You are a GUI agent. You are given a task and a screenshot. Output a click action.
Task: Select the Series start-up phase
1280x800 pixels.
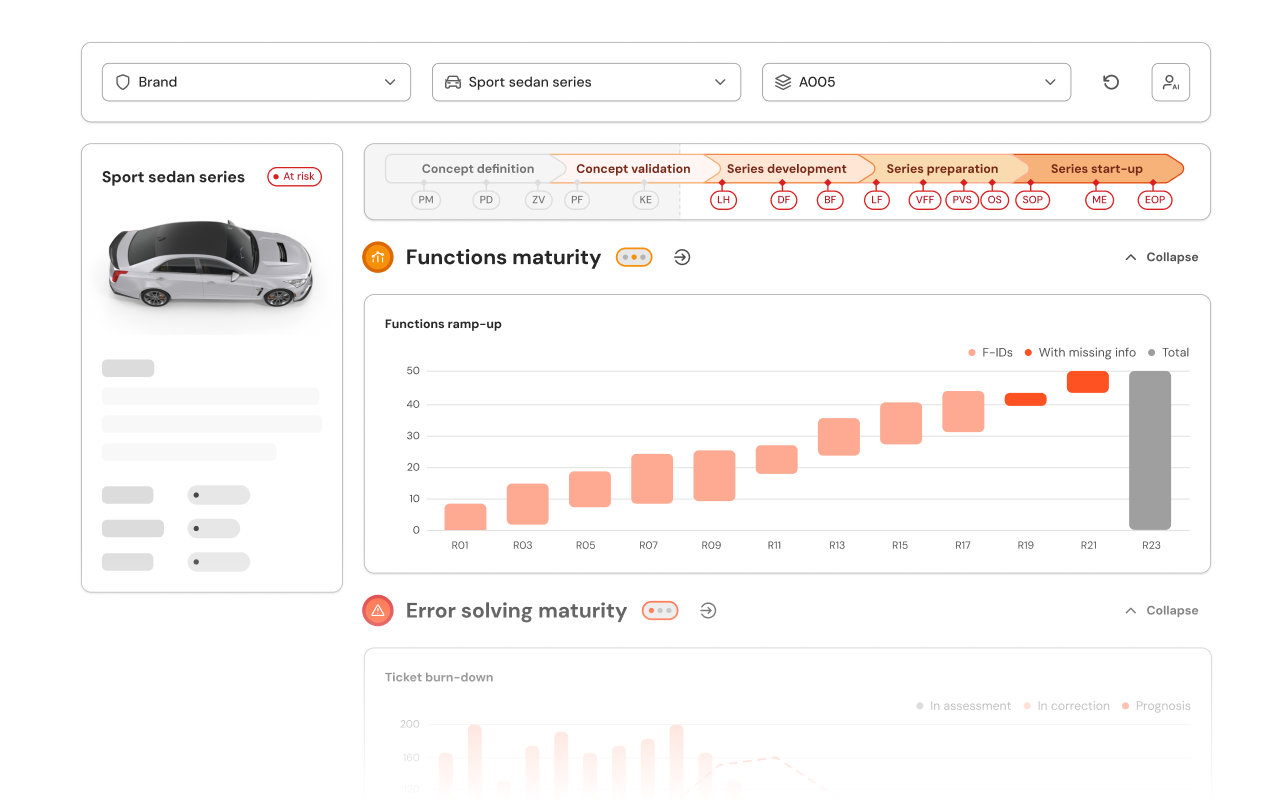point(1096,169)
